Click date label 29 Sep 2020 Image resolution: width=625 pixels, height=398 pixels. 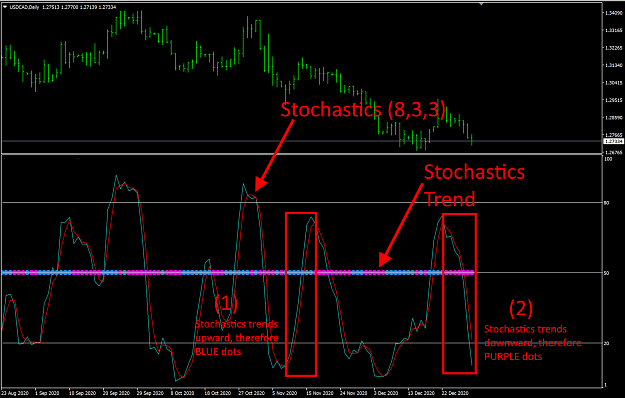(150, 393)
